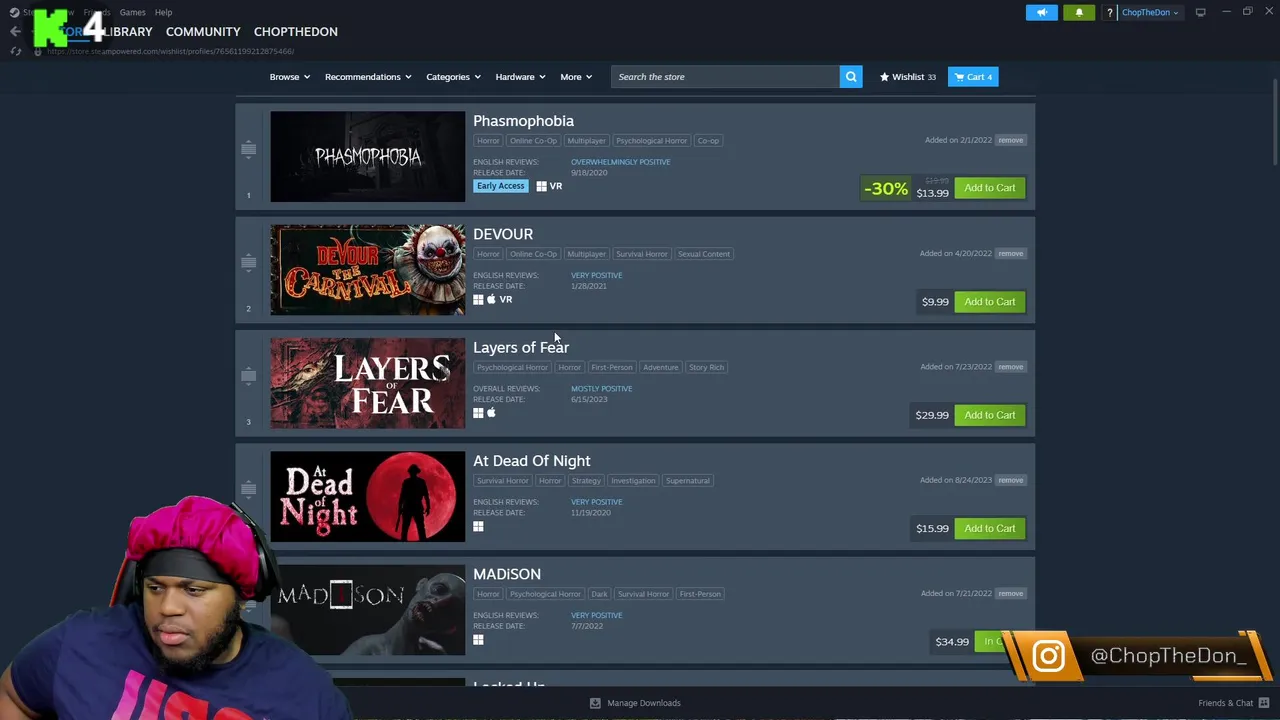
Task: Click the Search the store field
Action: pos(725,77)
